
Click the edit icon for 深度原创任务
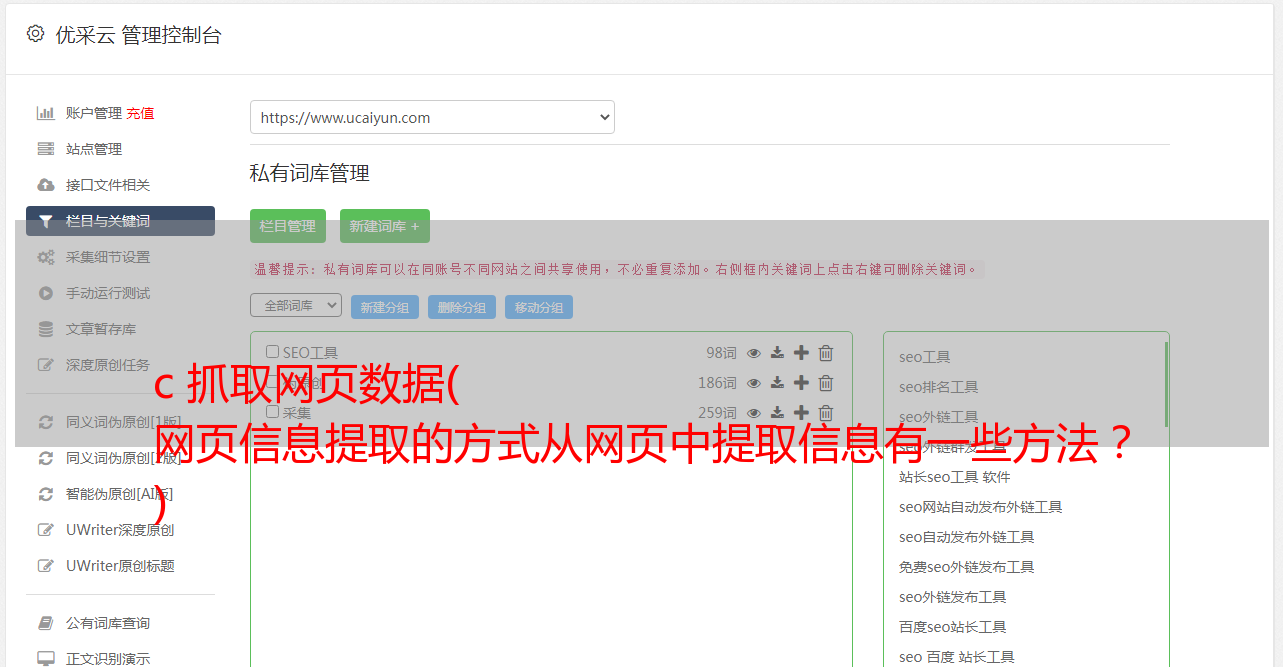pos(46,365)
